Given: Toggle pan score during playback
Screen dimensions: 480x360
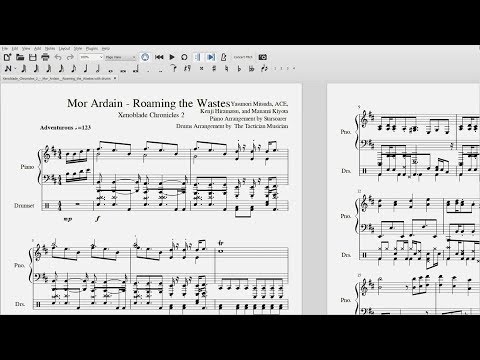Looking at the screenshot, I should point(211,57).
